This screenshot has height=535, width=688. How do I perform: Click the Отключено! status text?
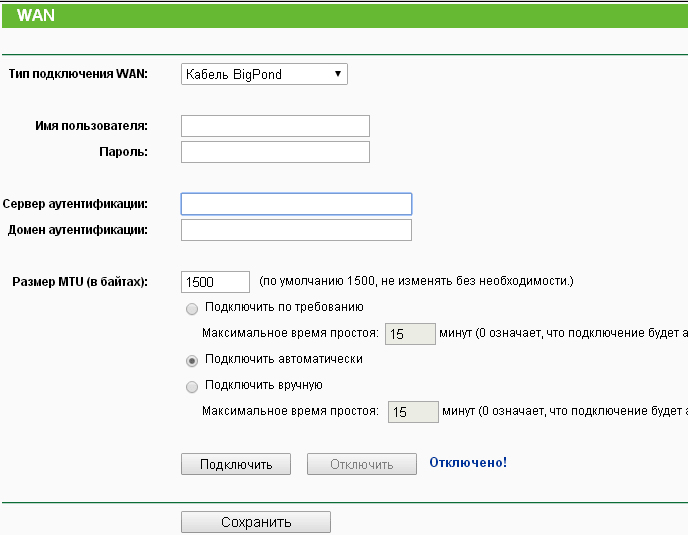(468, 462)
